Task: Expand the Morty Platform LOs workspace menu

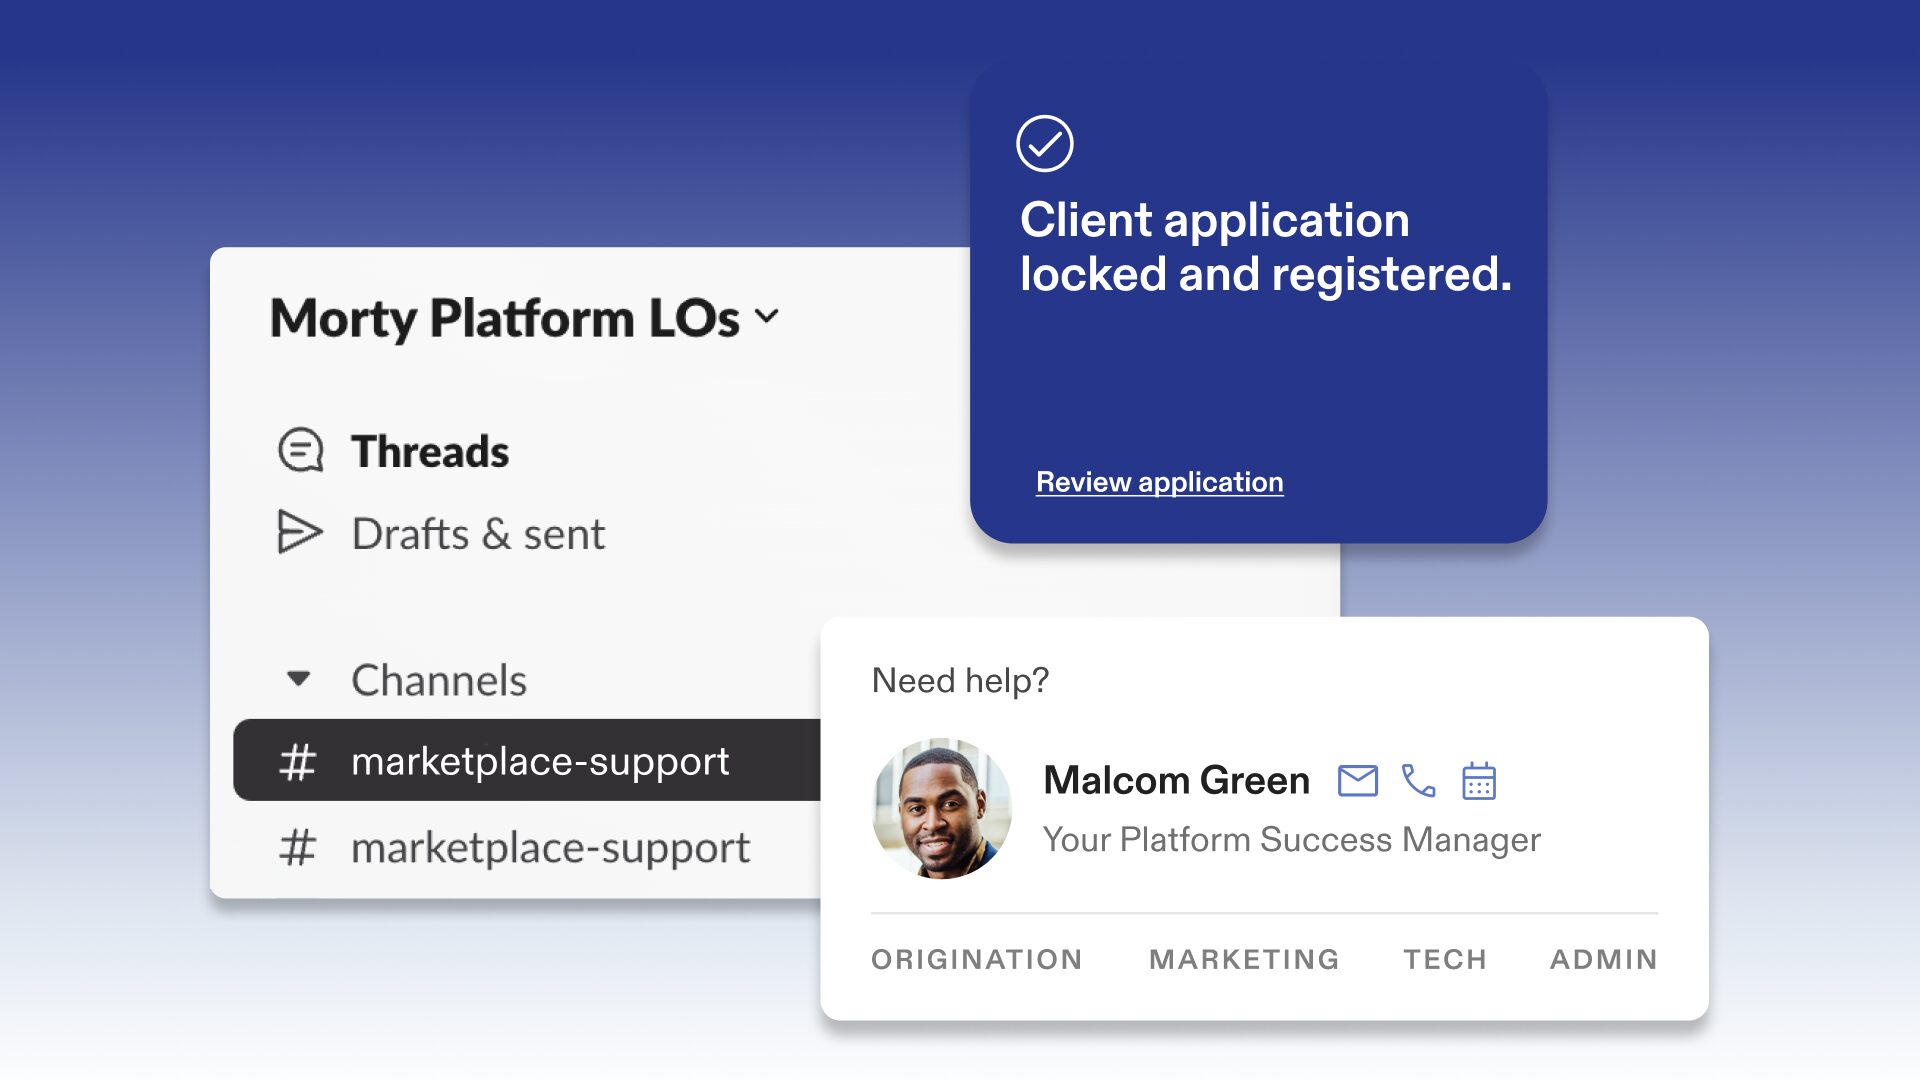Action: (767, 317)
